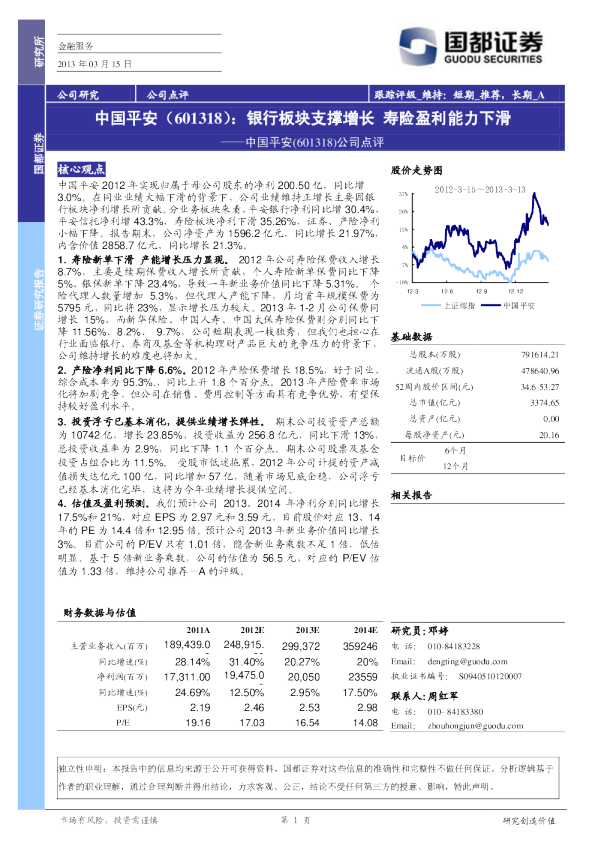Click the 公司点评 header label
The width and height of the screenshot is (595, 842).
click(168, 95)
